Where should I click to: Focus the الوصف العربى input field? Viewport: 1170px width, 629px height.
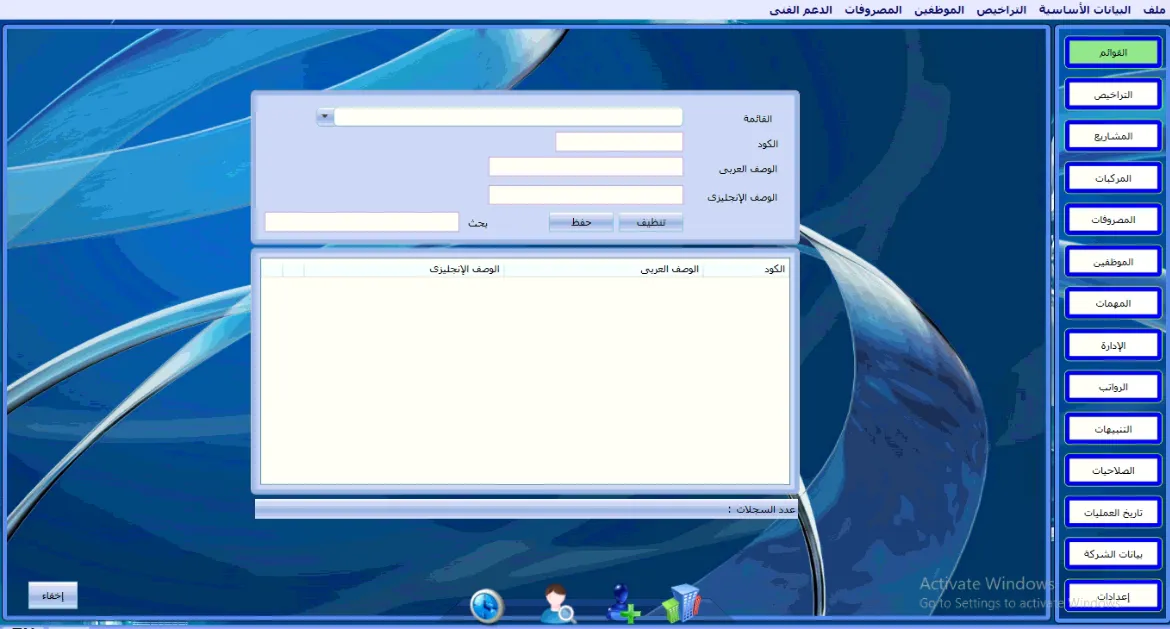(585, 167)
